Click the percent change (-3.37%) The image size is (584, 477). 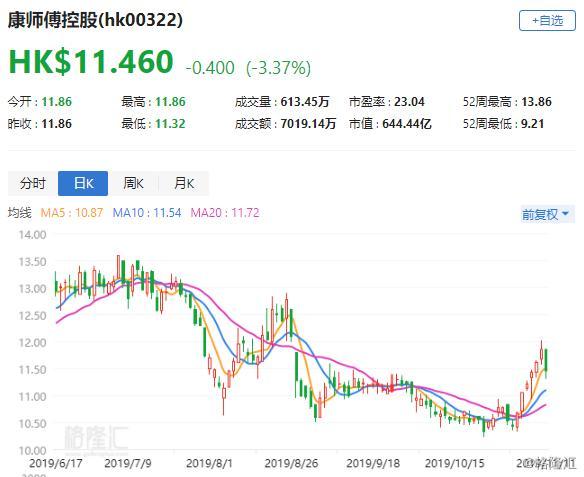[279, 68]
